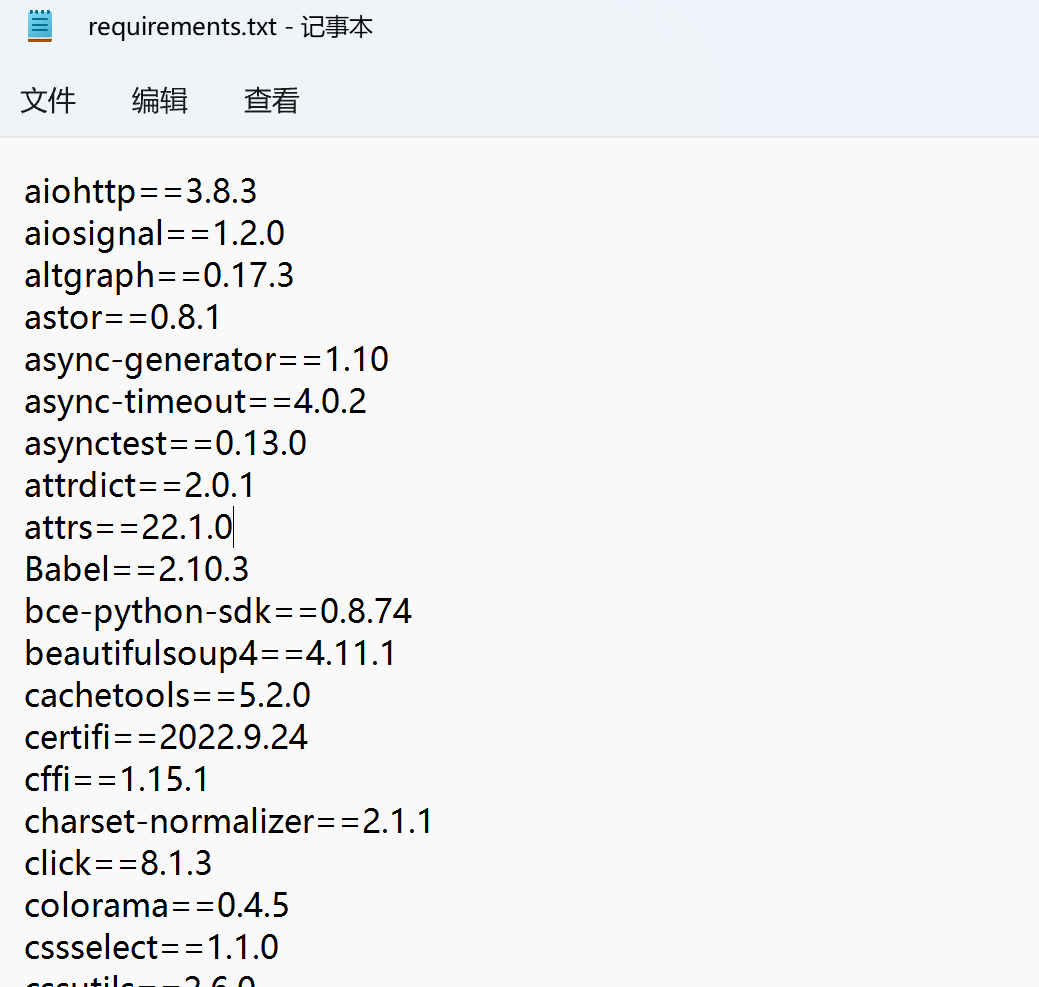This screenshot has width=1039, height=987.
Task: Open the 查看 (View) menu
Action: [270, 100]
